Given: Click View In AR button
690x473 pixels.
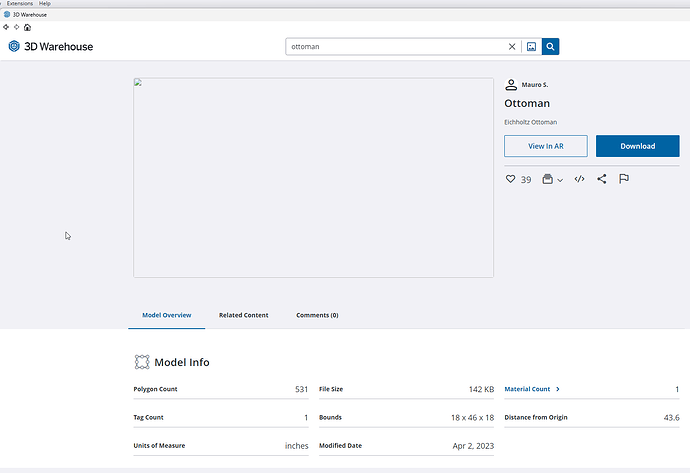Looking at the screenshot, I should [546, 146].
